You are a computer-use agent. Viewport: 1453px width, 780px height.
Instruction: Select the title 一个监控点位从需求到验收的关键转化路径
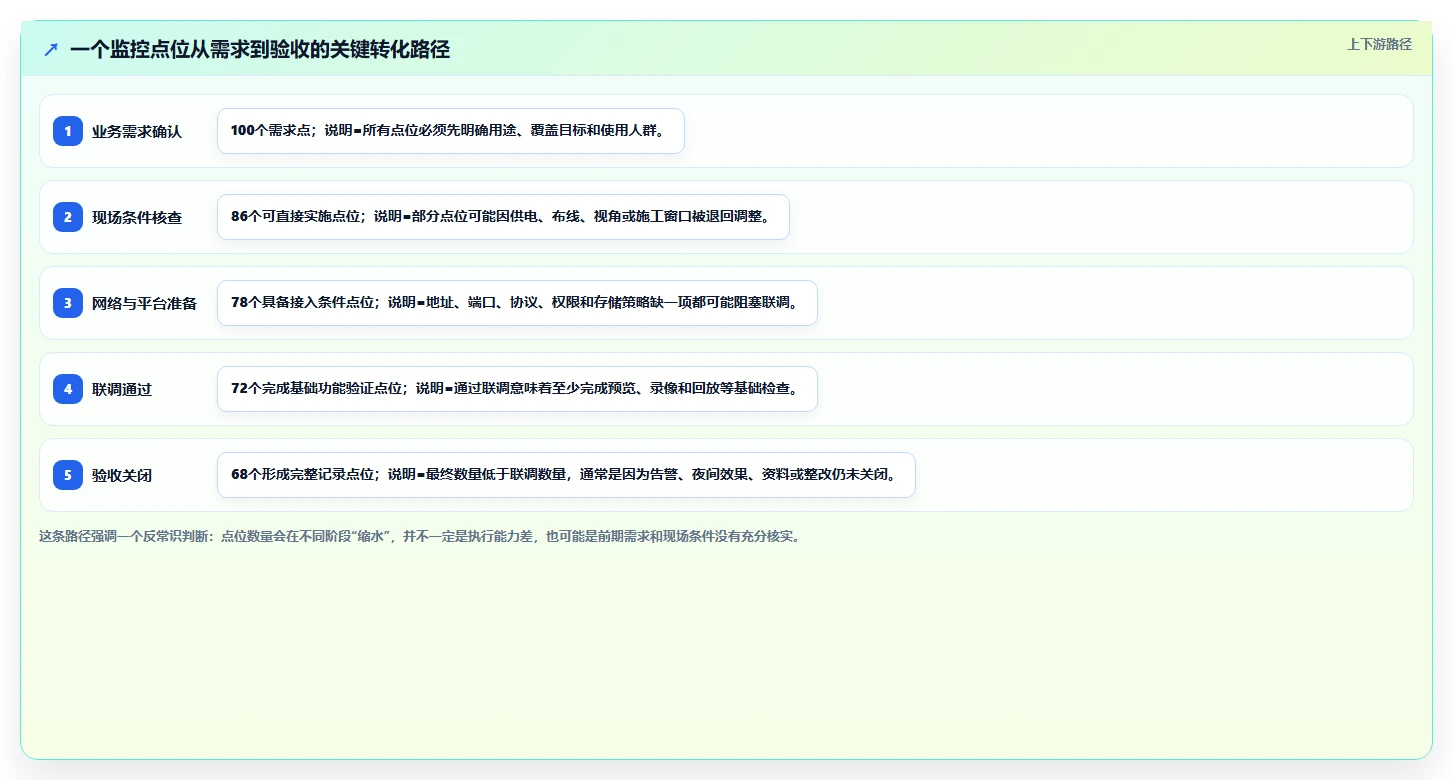[260, 50]
